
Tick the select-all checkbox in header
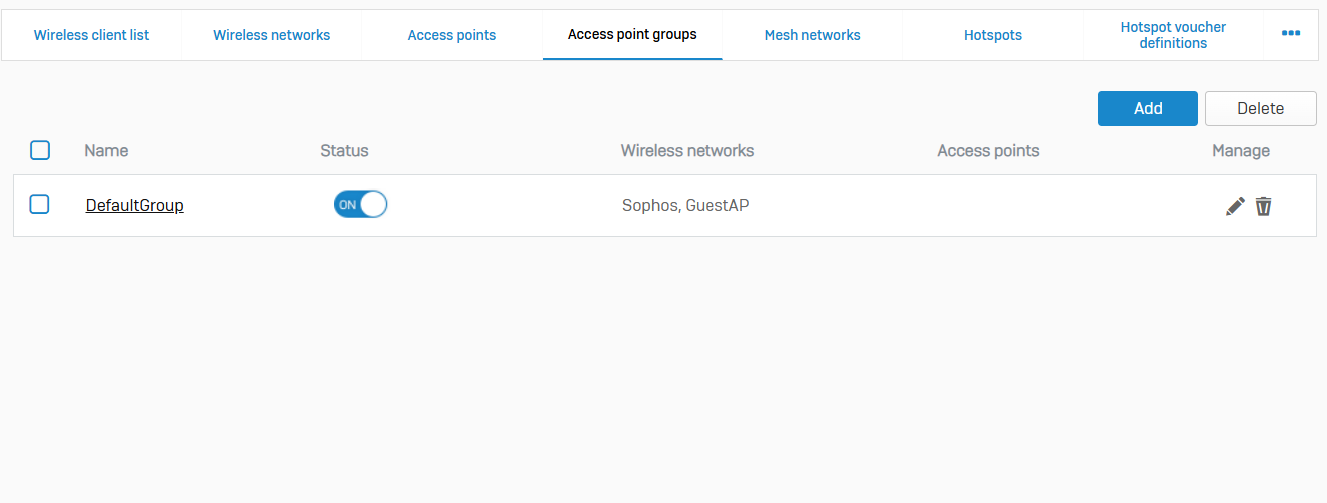[x=40, y=151]
